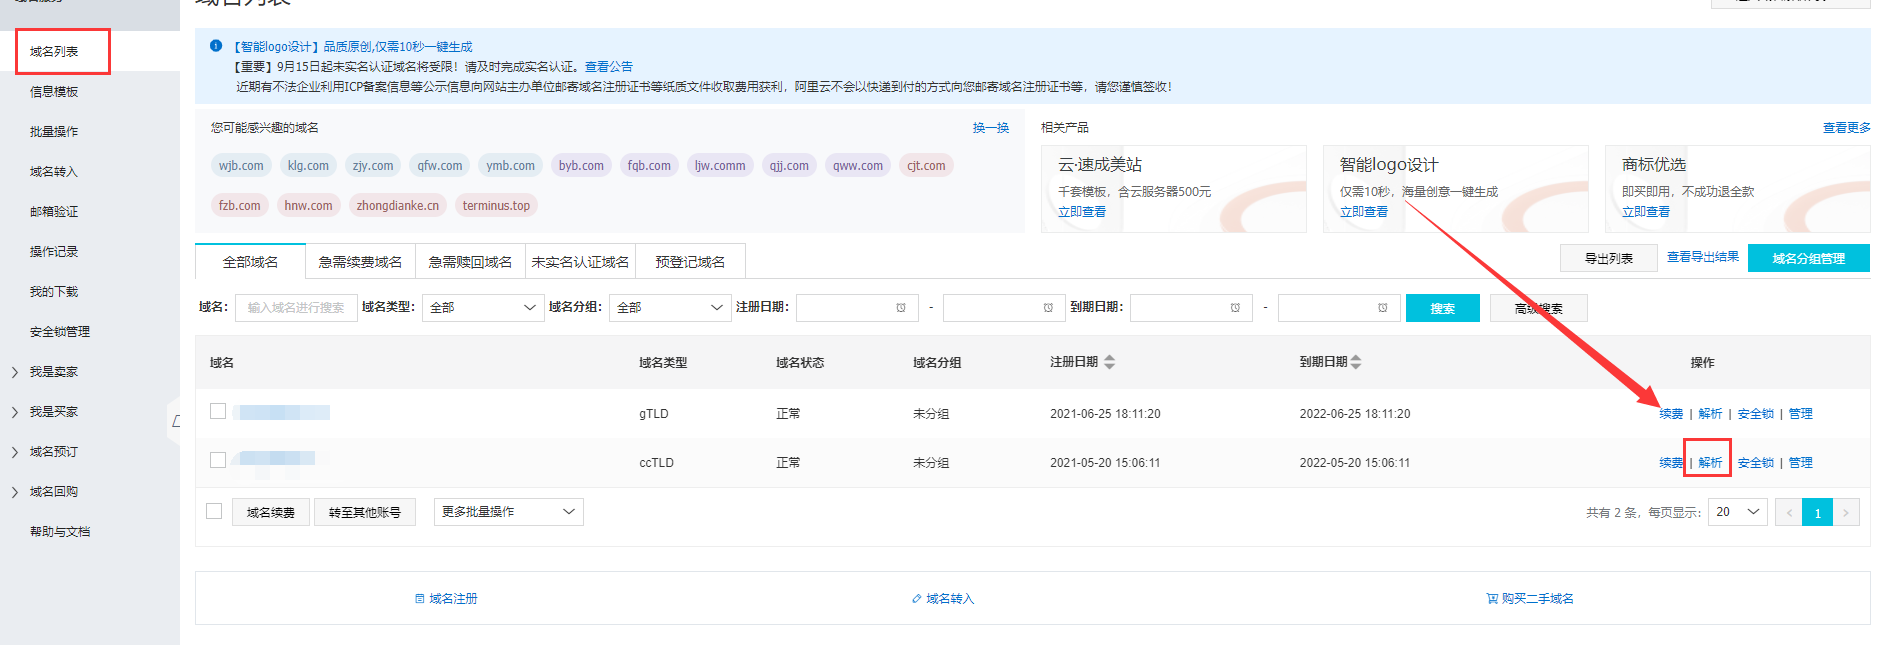Open the 域名分组 dropdown
Screen dimensions: 1879x645
click(x=669, y=308)
